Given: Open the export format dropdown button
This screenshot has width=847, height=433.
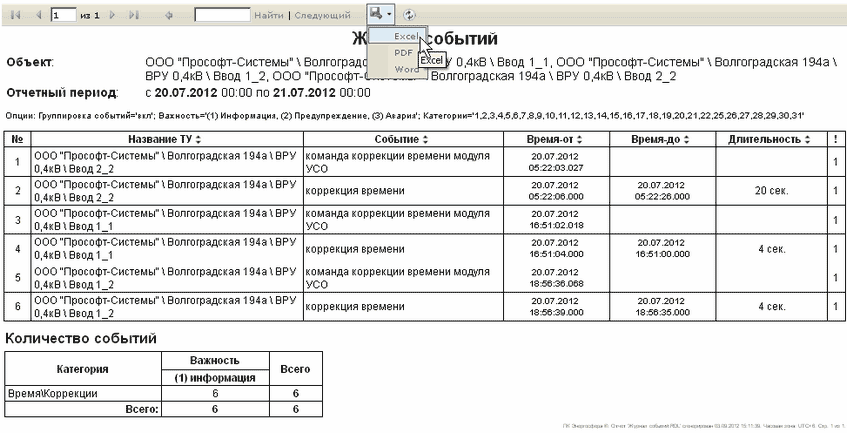Looking at the screenshot, I should pos(381,13).
